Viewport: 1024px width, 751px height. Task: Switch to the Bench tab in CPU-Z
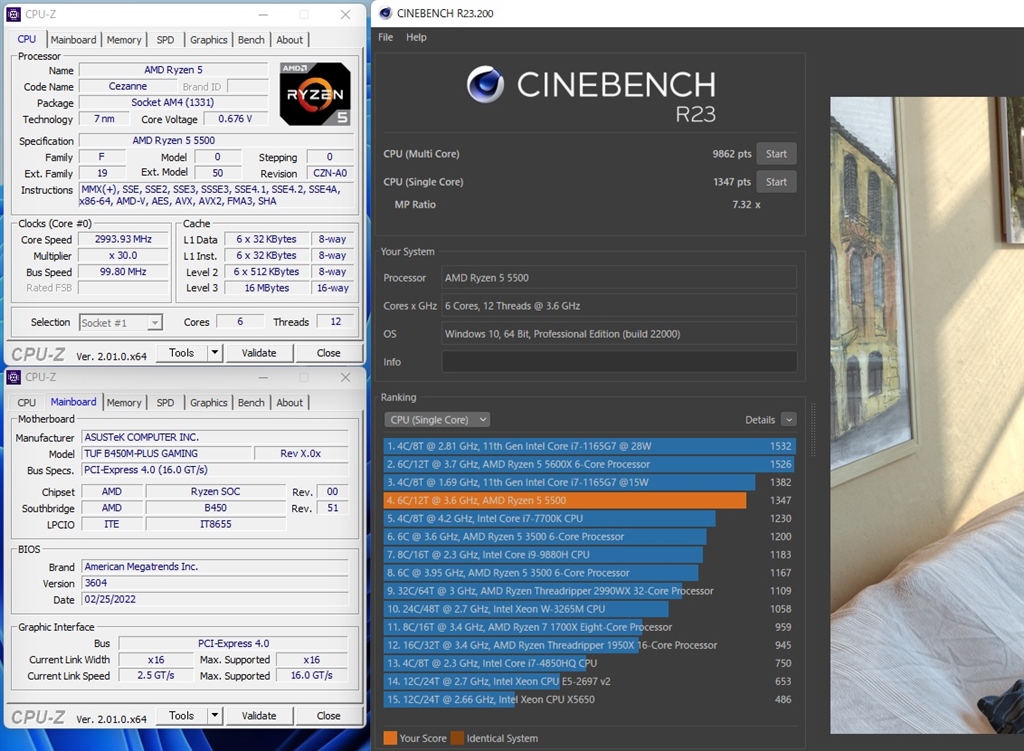251,39
